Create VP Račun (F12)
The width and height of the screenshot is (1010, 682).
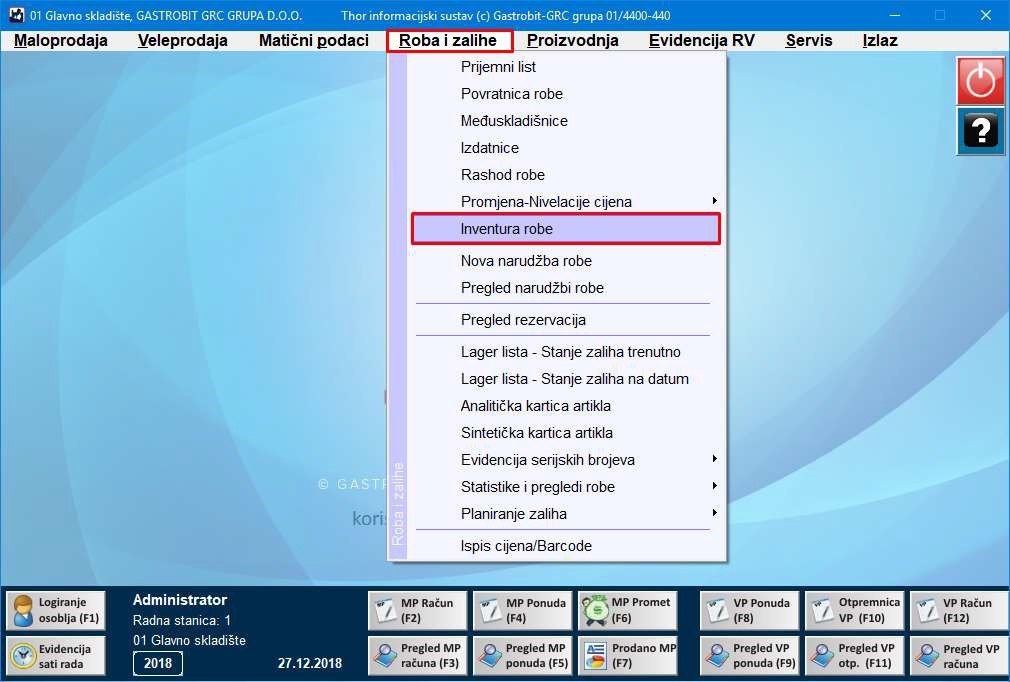[960, 610]
